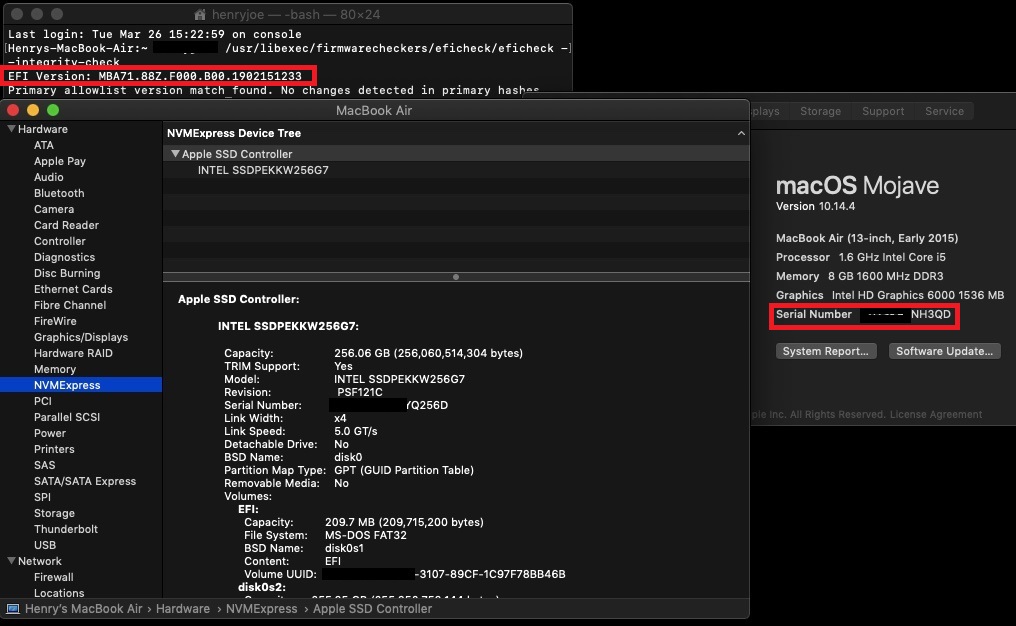1016x626 pixels.
Task: Click Henry's MacBook Air in path bar
Action: pos(83,609)
